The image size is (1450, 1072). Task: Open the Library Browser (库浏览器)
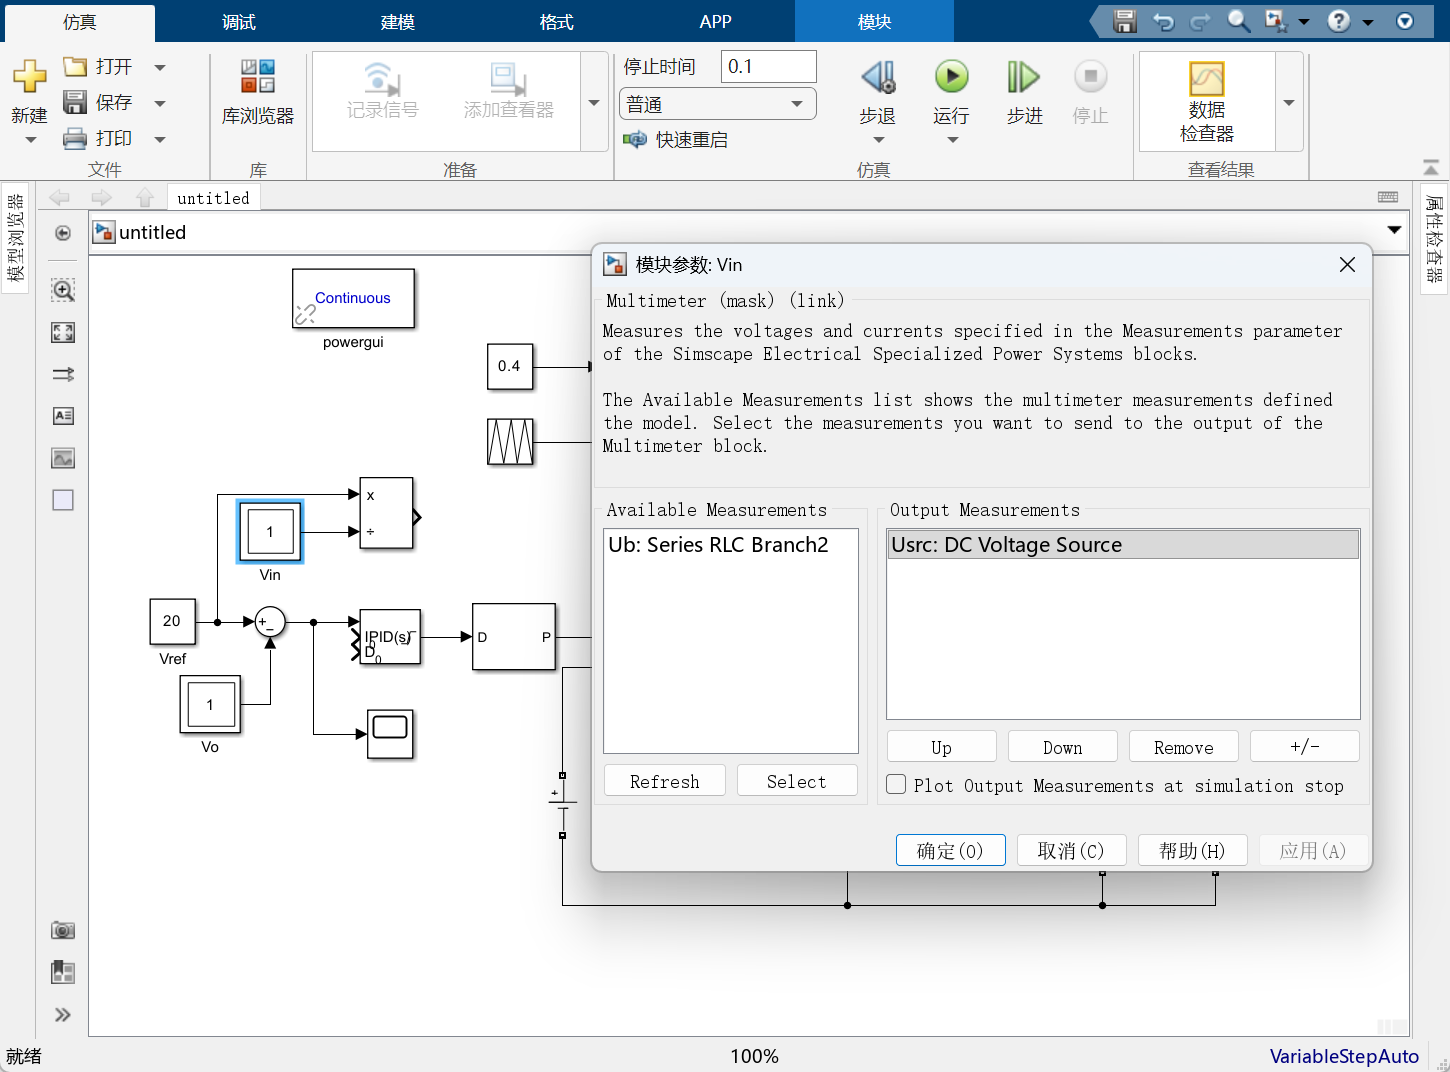click(258, 92)
